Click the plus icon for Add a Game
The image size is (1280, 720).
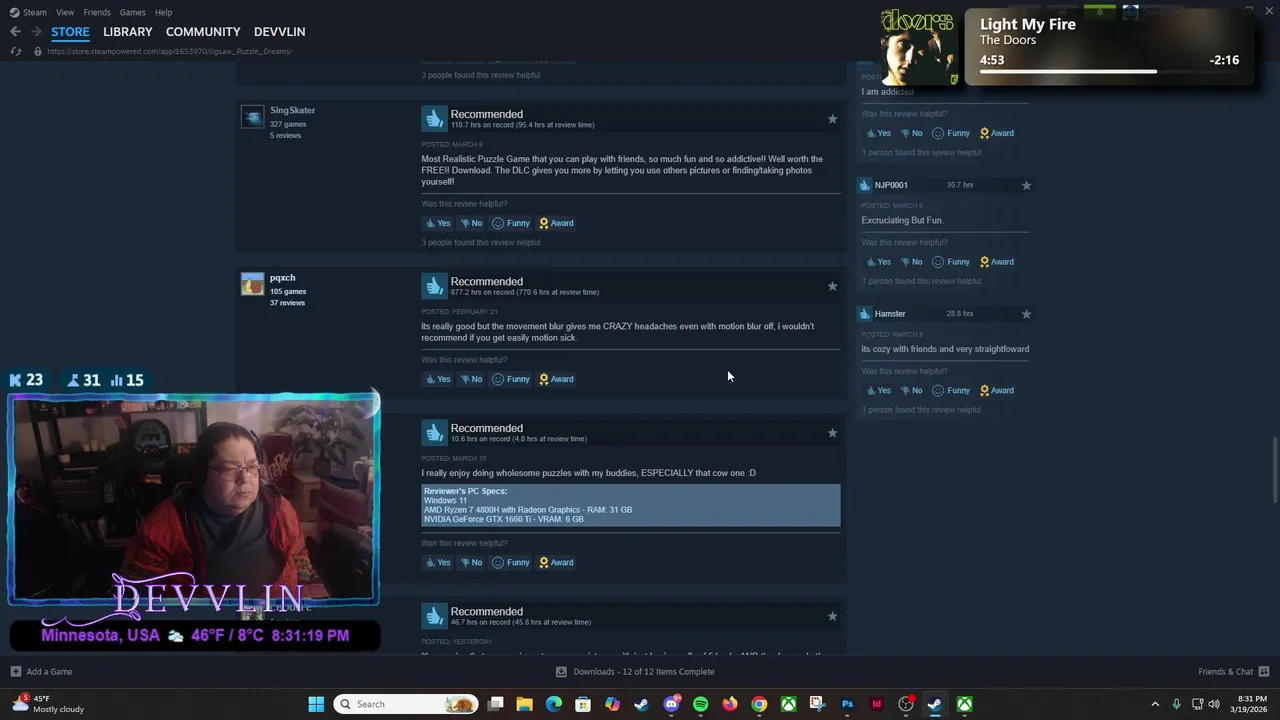coord(15,672)
